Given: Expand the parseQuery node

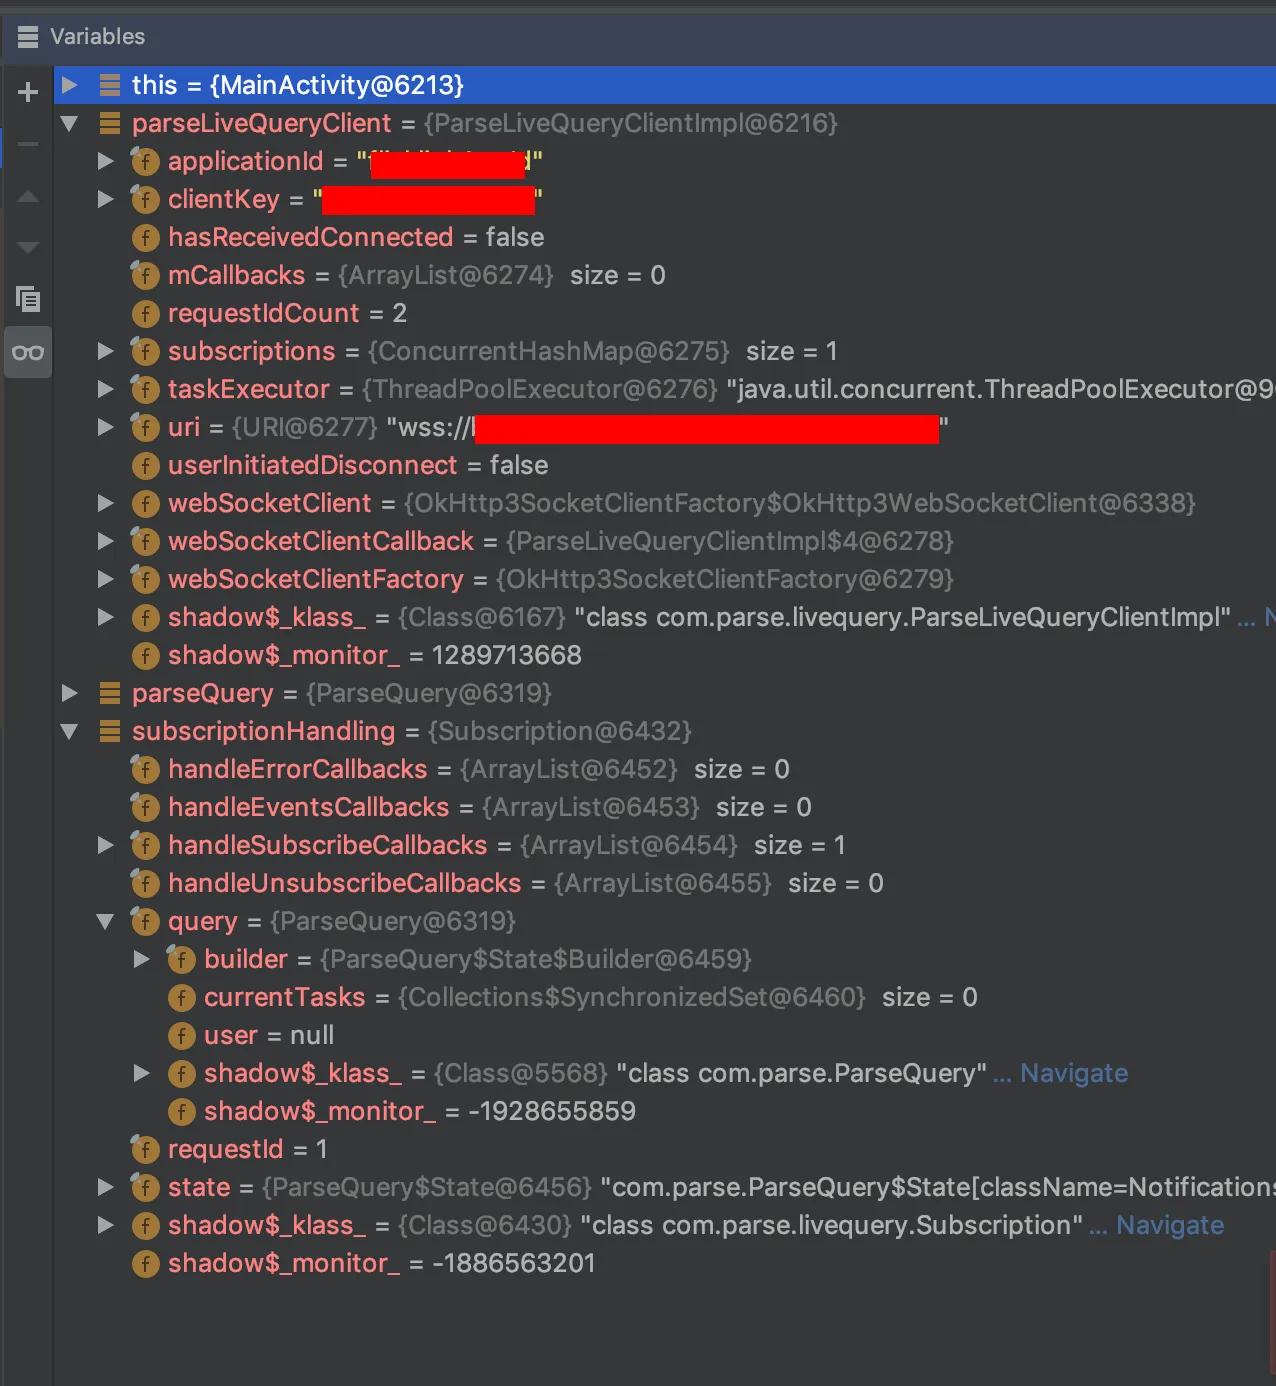Looking at the screenshot, I should point(69,693).
